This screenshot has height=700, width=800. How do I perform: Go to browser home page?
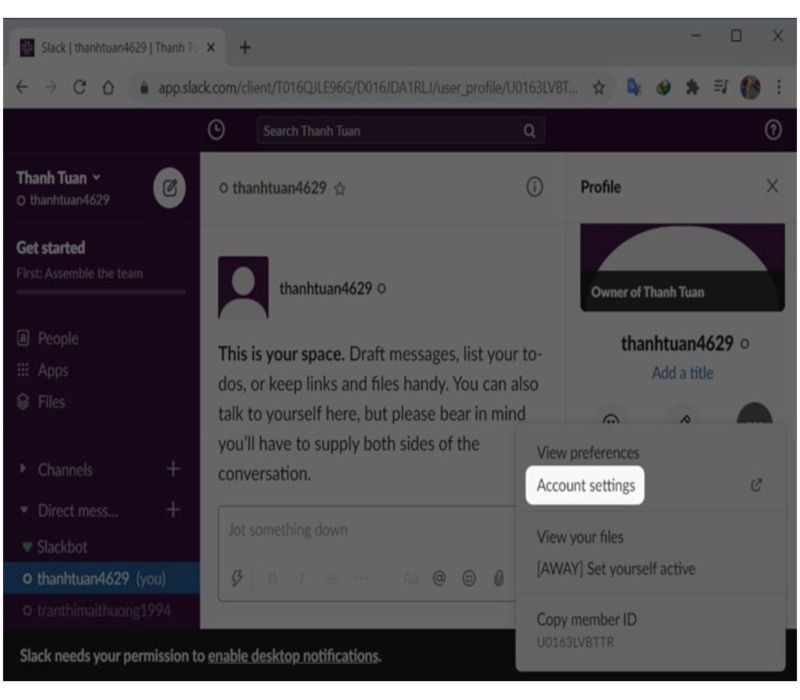pos(108,87)
